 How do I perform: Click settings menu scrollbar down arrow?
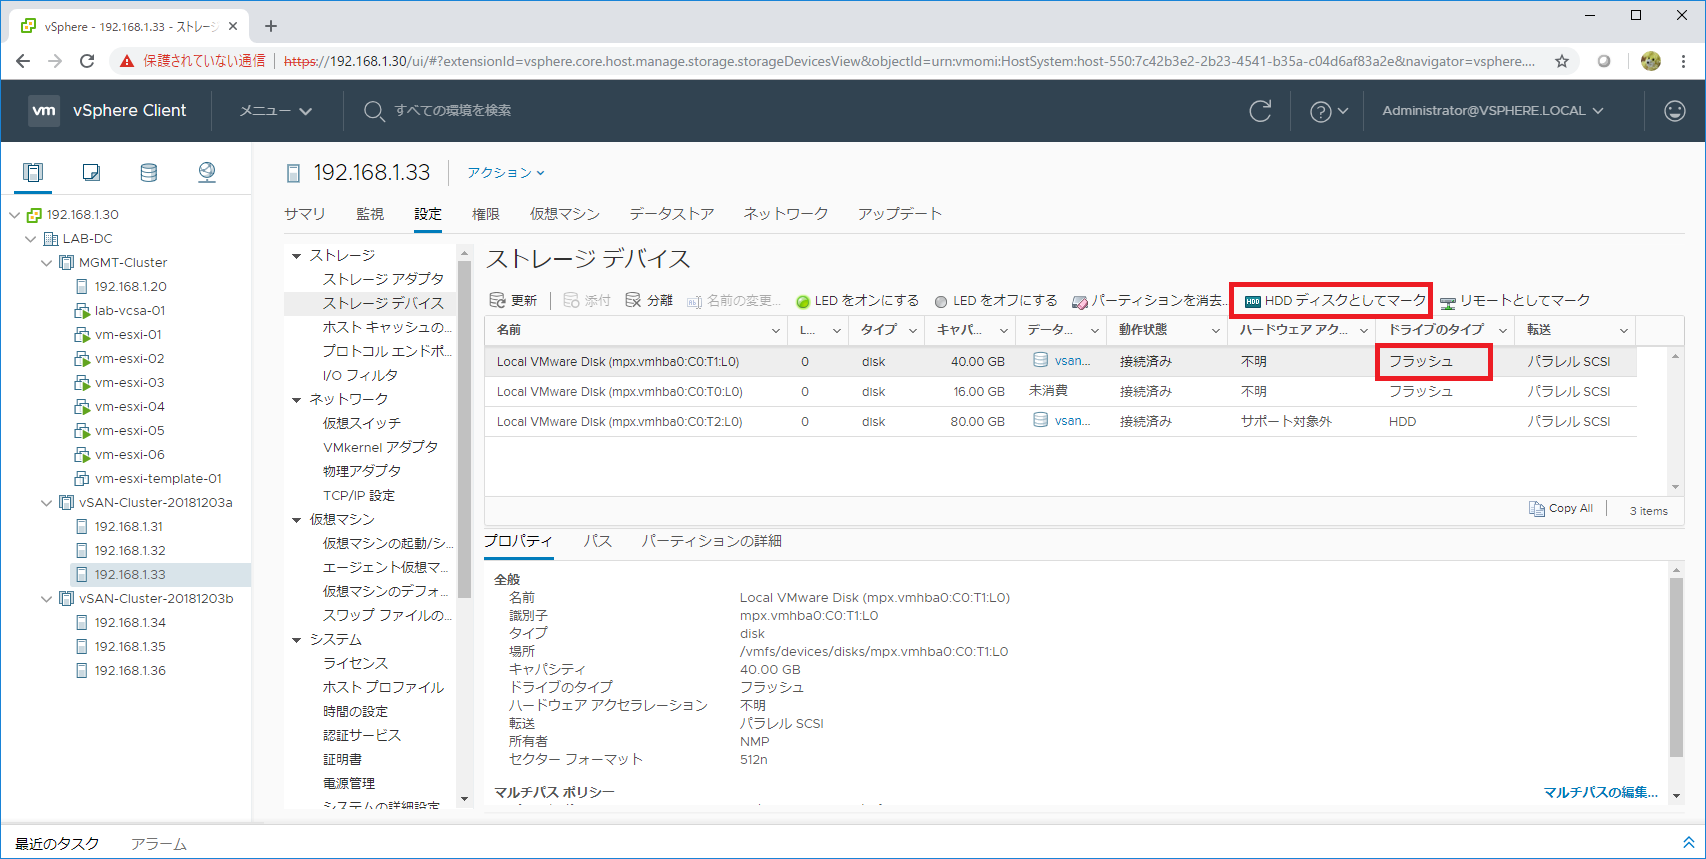[x=464, y=799]
